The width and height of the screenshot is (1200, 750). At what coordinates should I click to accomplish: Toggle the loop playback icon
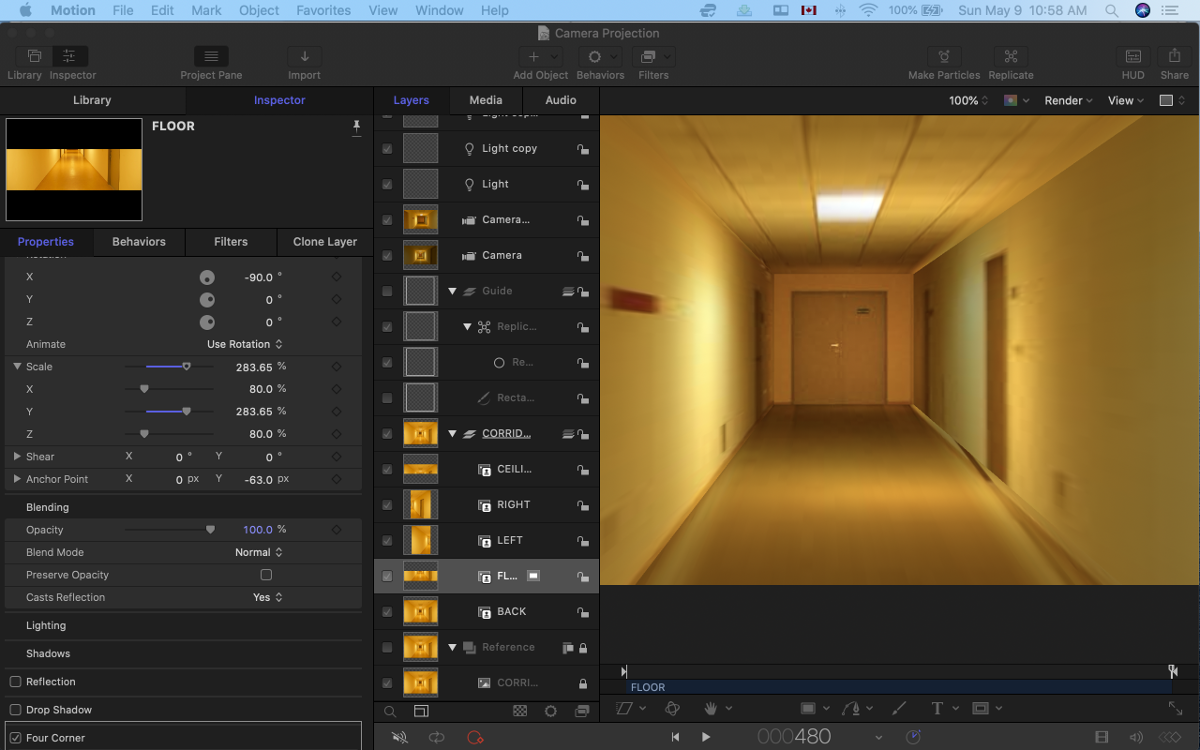point(437,737)
